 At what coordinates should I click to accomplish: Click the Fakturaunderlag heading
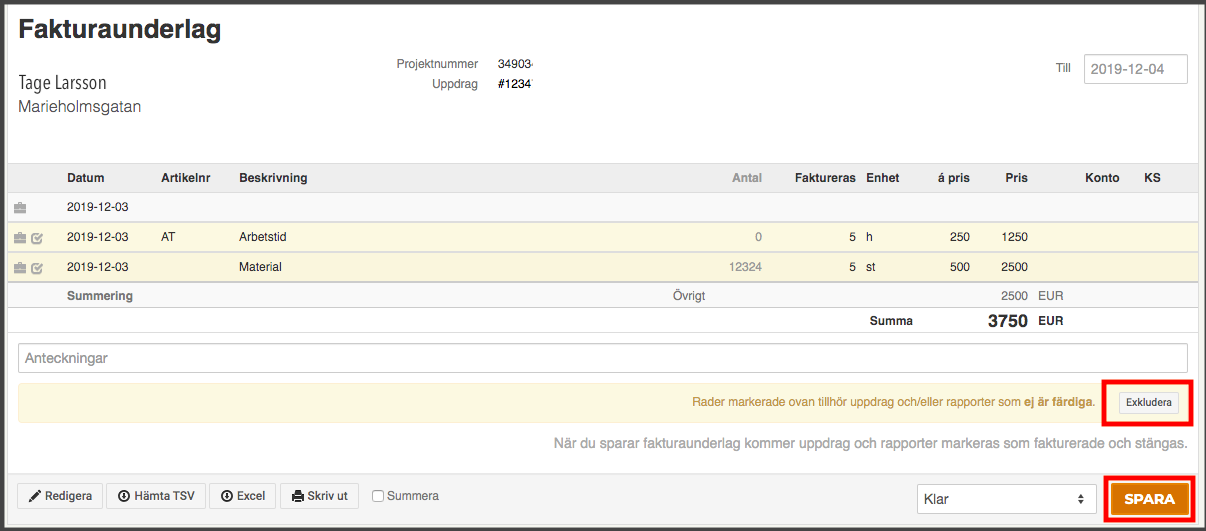[120, 30]
